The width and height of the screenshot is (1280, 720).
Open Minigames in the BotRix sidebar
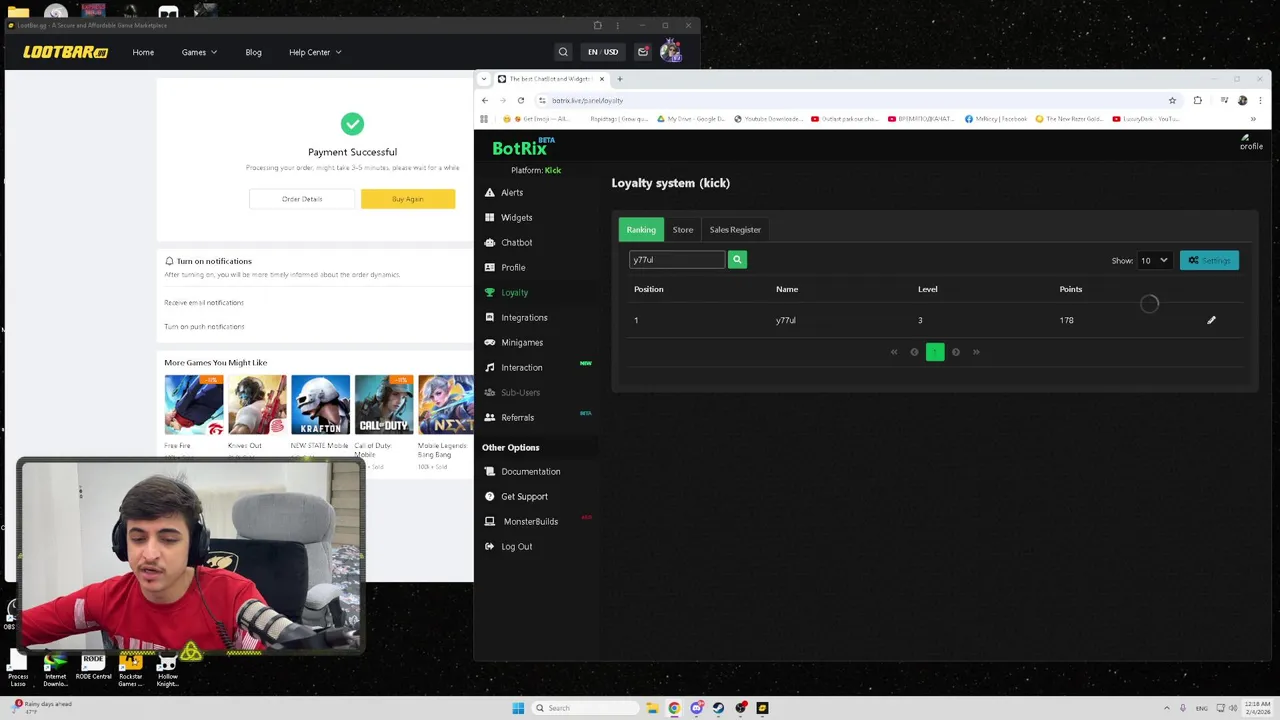point(514,342)
